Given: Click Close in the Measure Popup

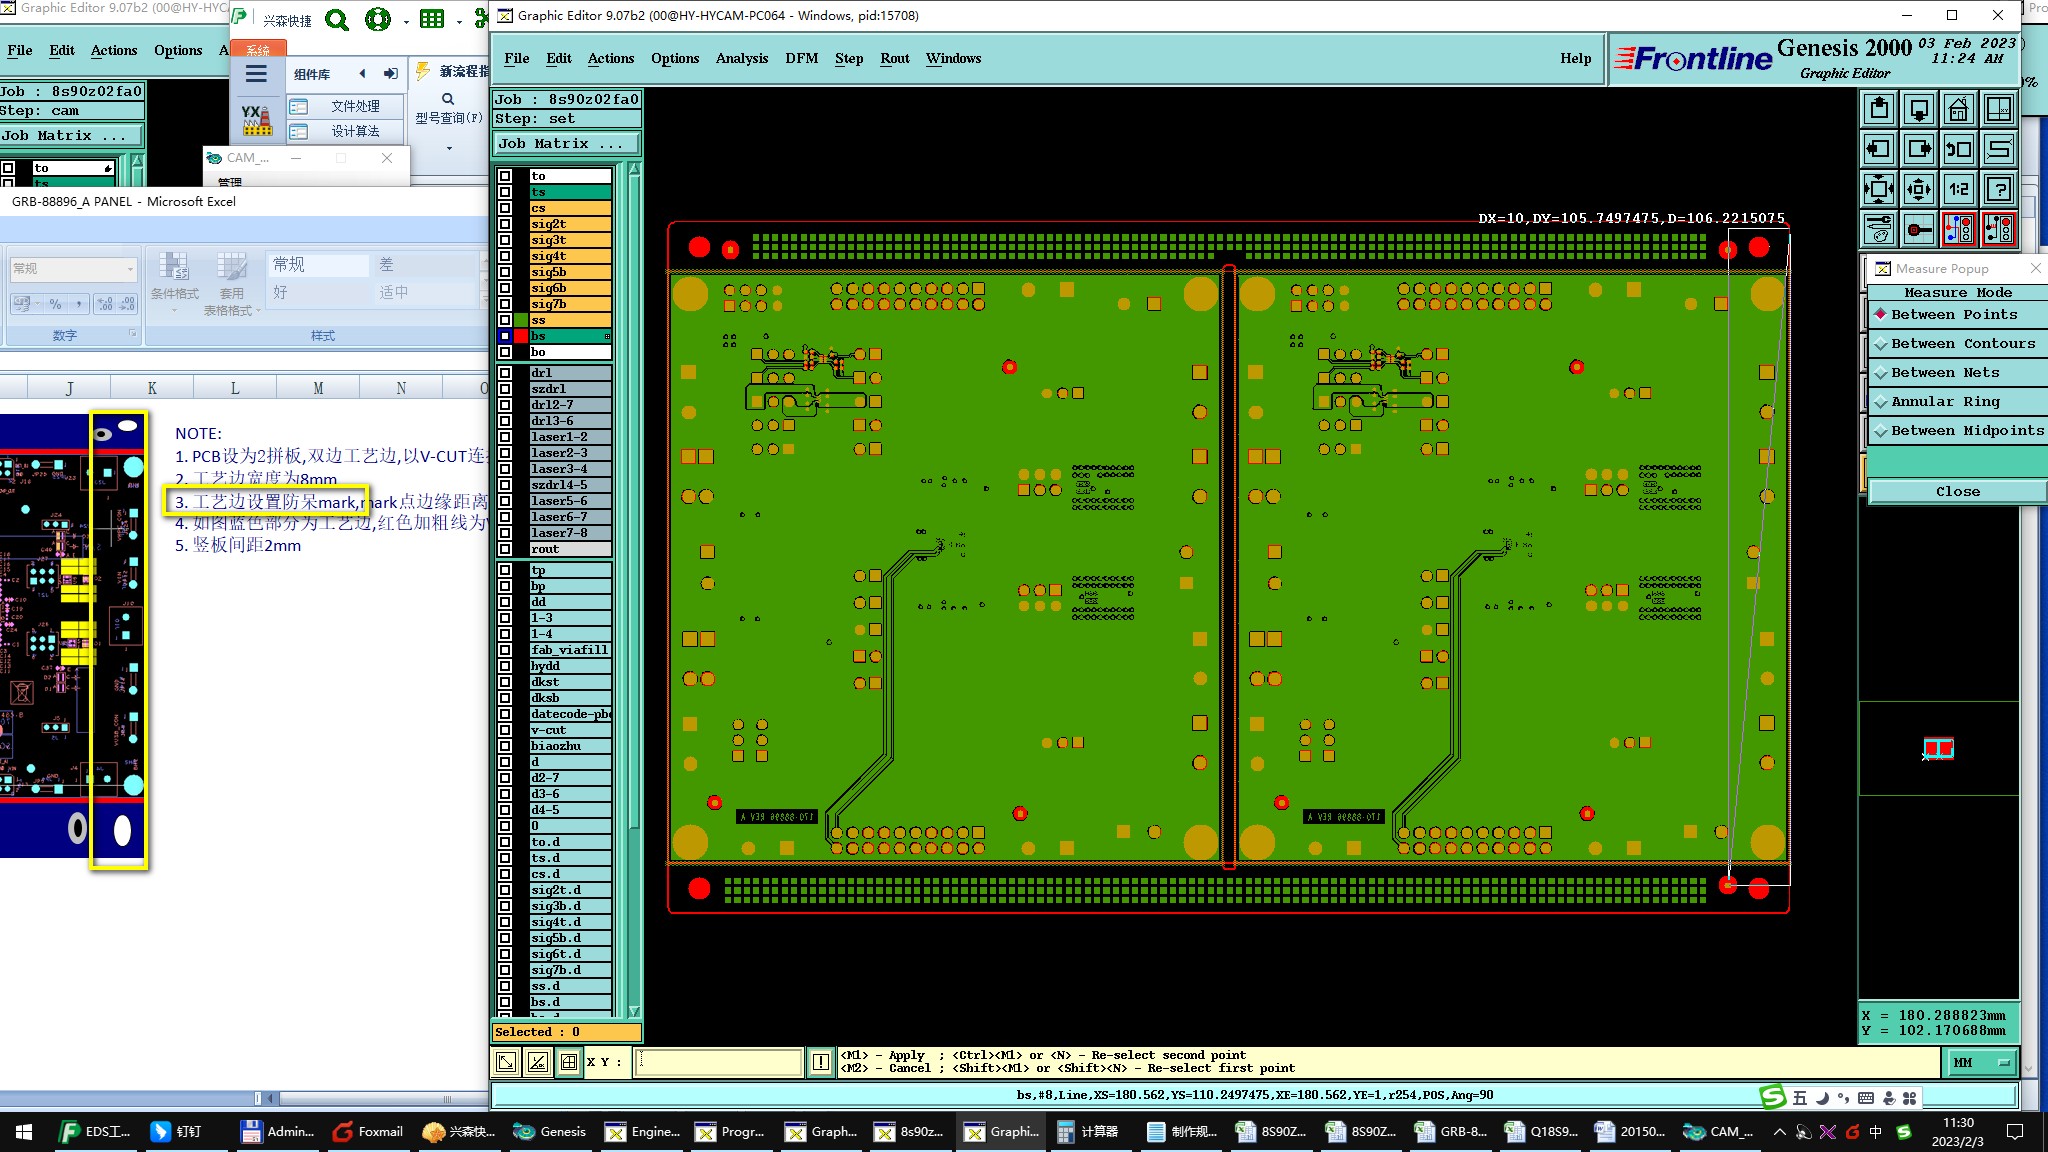Looking at the screenshot, I should pos(1957,491).
